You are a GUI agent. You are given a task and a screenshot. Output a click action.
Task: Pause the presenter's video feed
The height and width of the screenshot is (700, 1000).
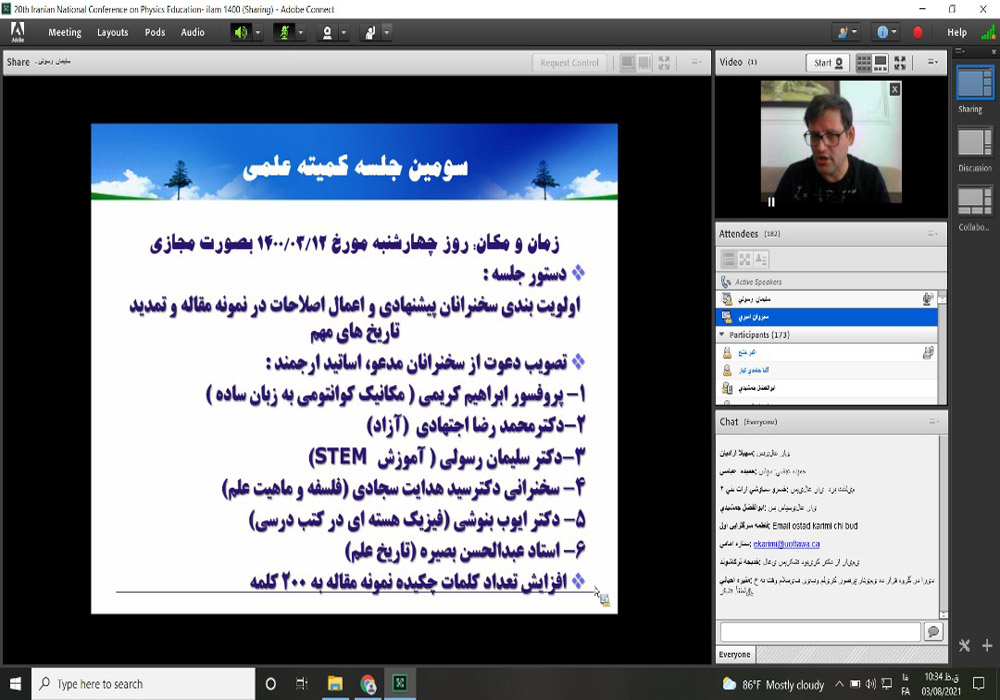(x=771, y=202)
